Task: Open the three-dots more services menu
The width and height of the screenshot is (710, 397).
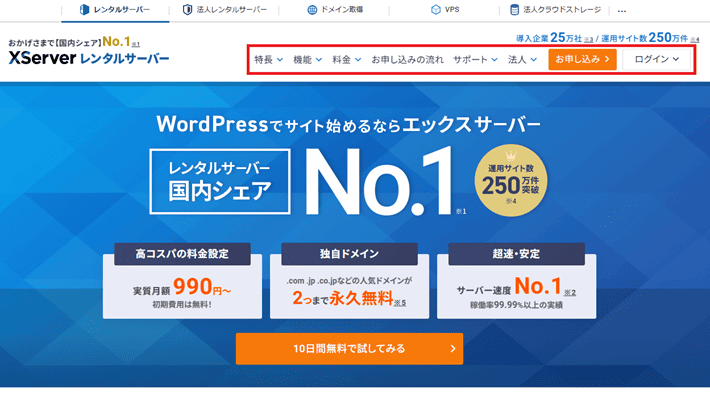Action: tap(622, 10)
